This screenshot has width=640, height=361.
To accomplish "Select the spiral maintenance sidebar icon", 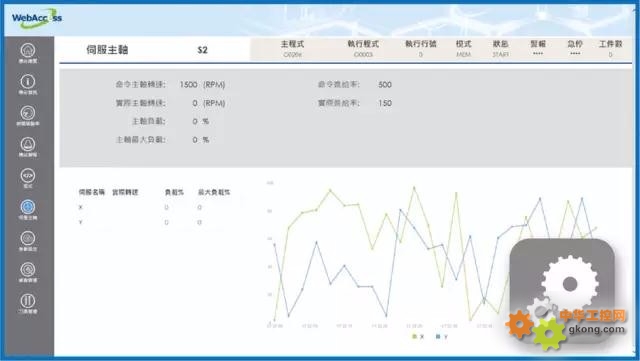I will tap(28, 272).
